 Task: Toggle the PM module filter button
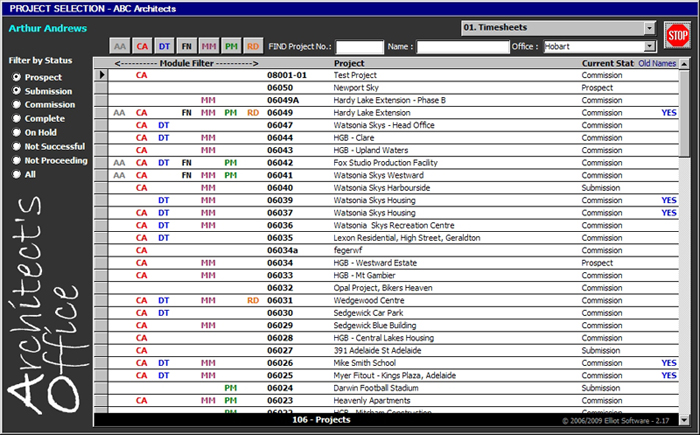pyautogui.click(x=230, y=46)
